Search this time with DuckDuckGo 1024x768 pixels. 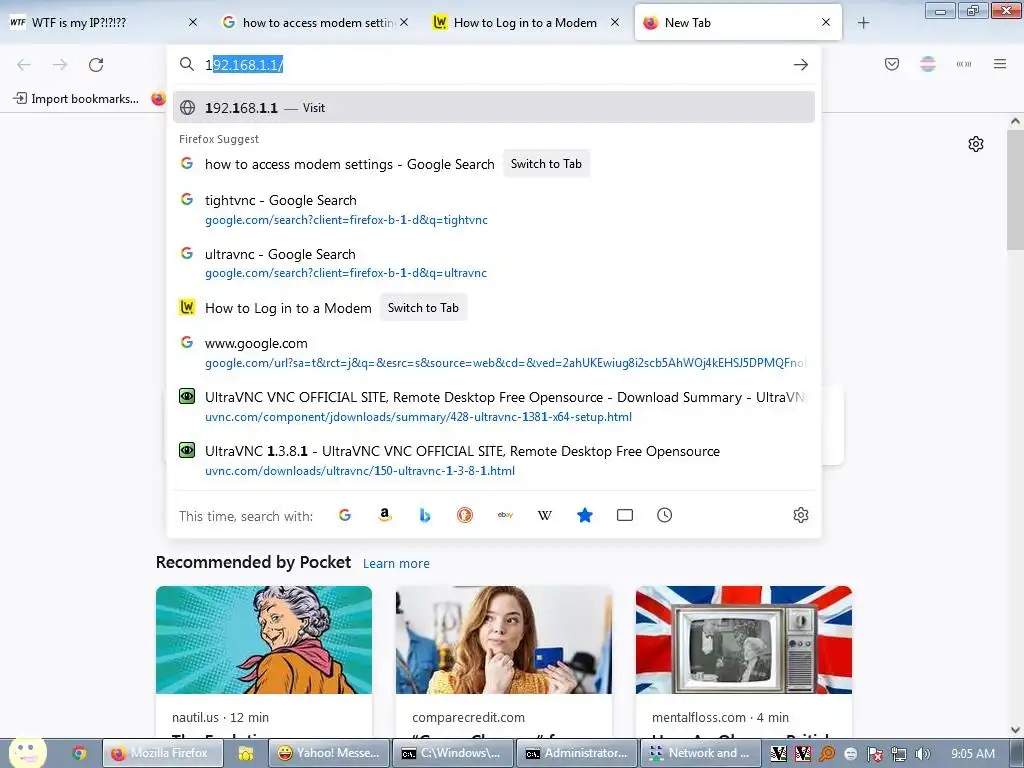[x=465, y=515]
